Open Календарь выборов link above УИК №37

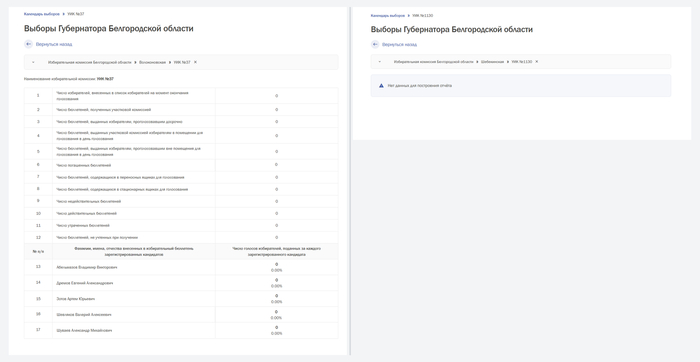[42, 14]
